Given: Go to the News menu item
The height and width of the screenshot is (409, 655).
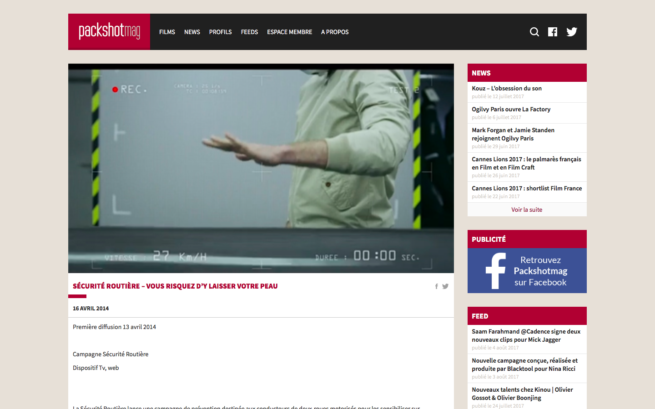Looking at the screenshot, I should tap(192, 32).
